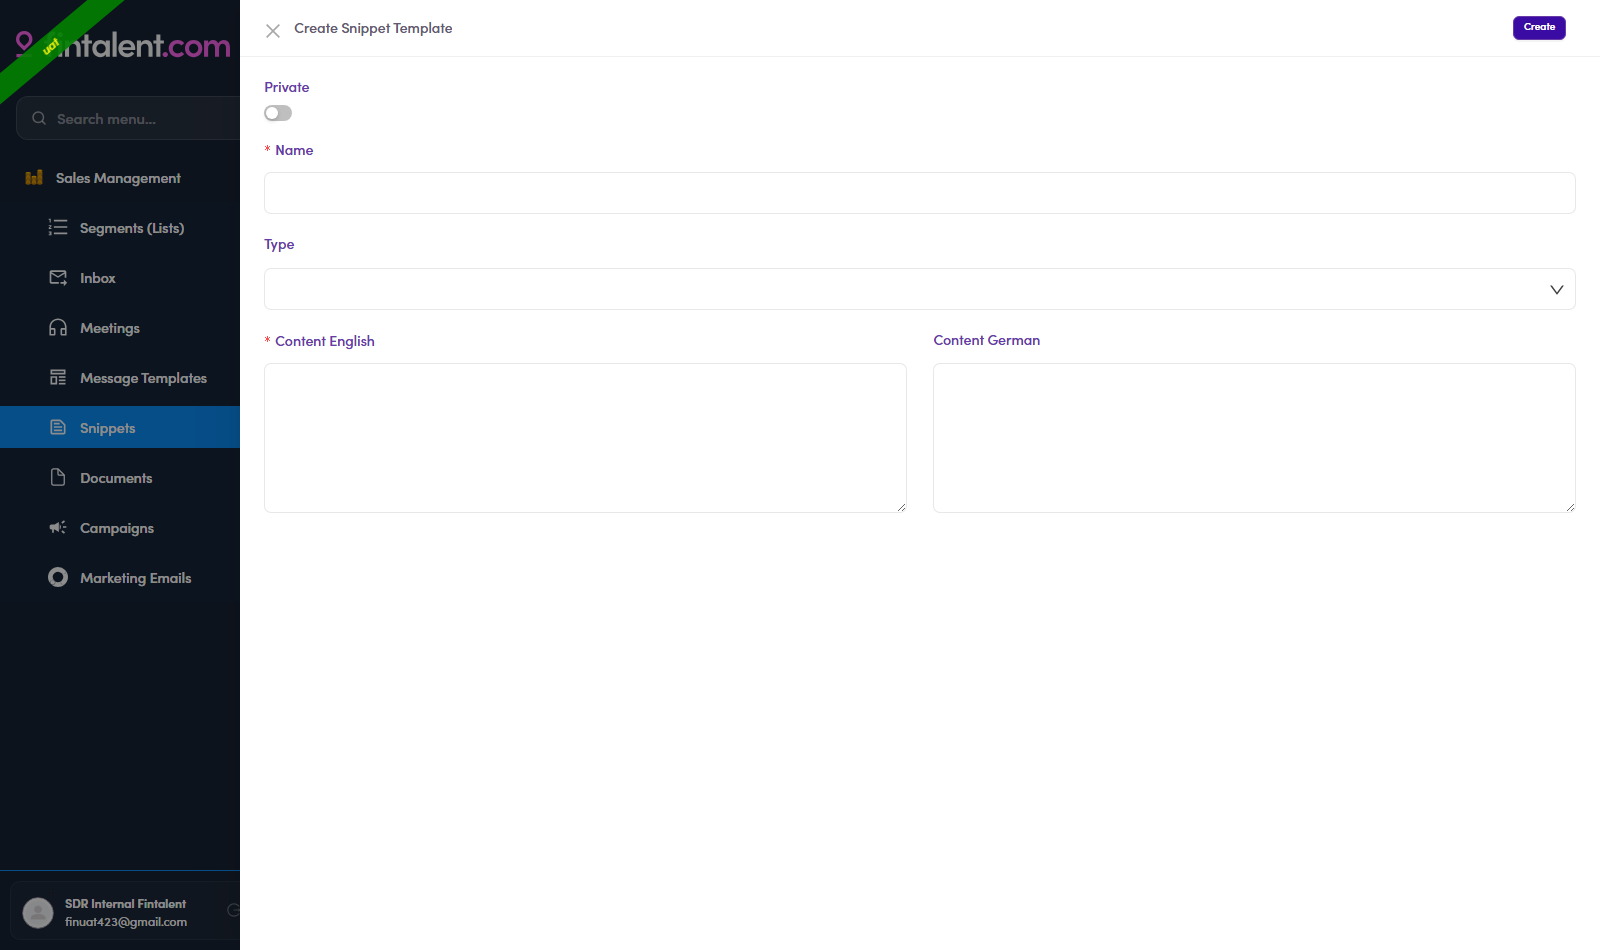Click into the Content German textarea
The width and height of the screenshot is (1600, 950).
tap(1254, 438)
